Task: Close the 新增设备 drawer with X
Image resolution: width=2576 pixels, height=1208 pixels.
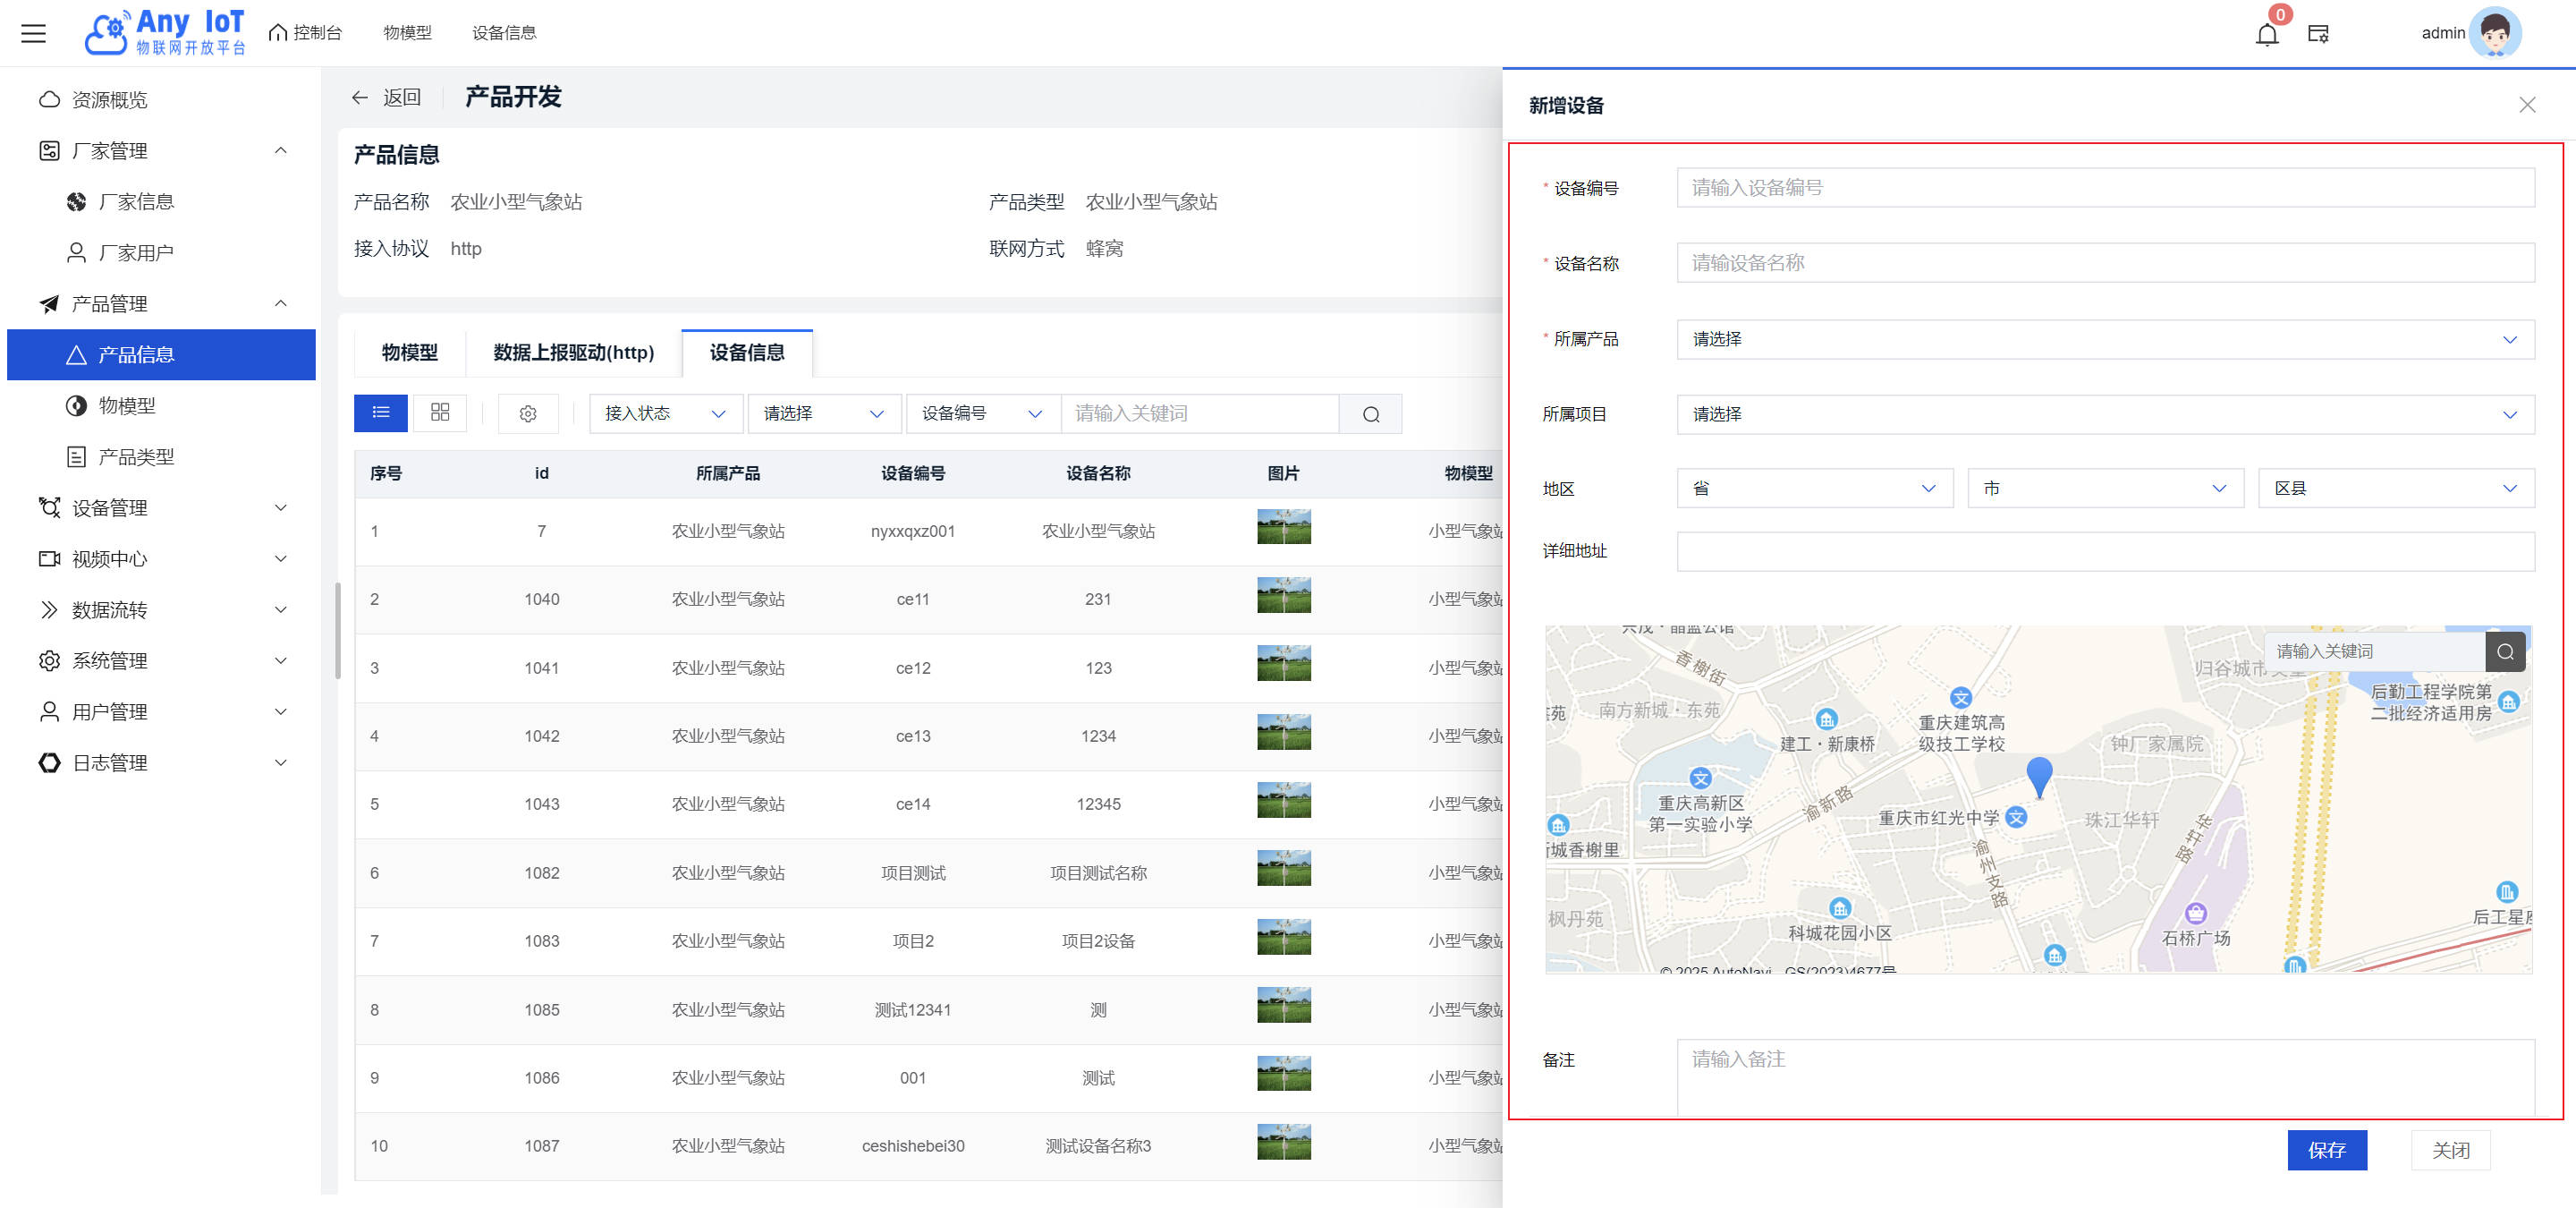Action: 2527,105
